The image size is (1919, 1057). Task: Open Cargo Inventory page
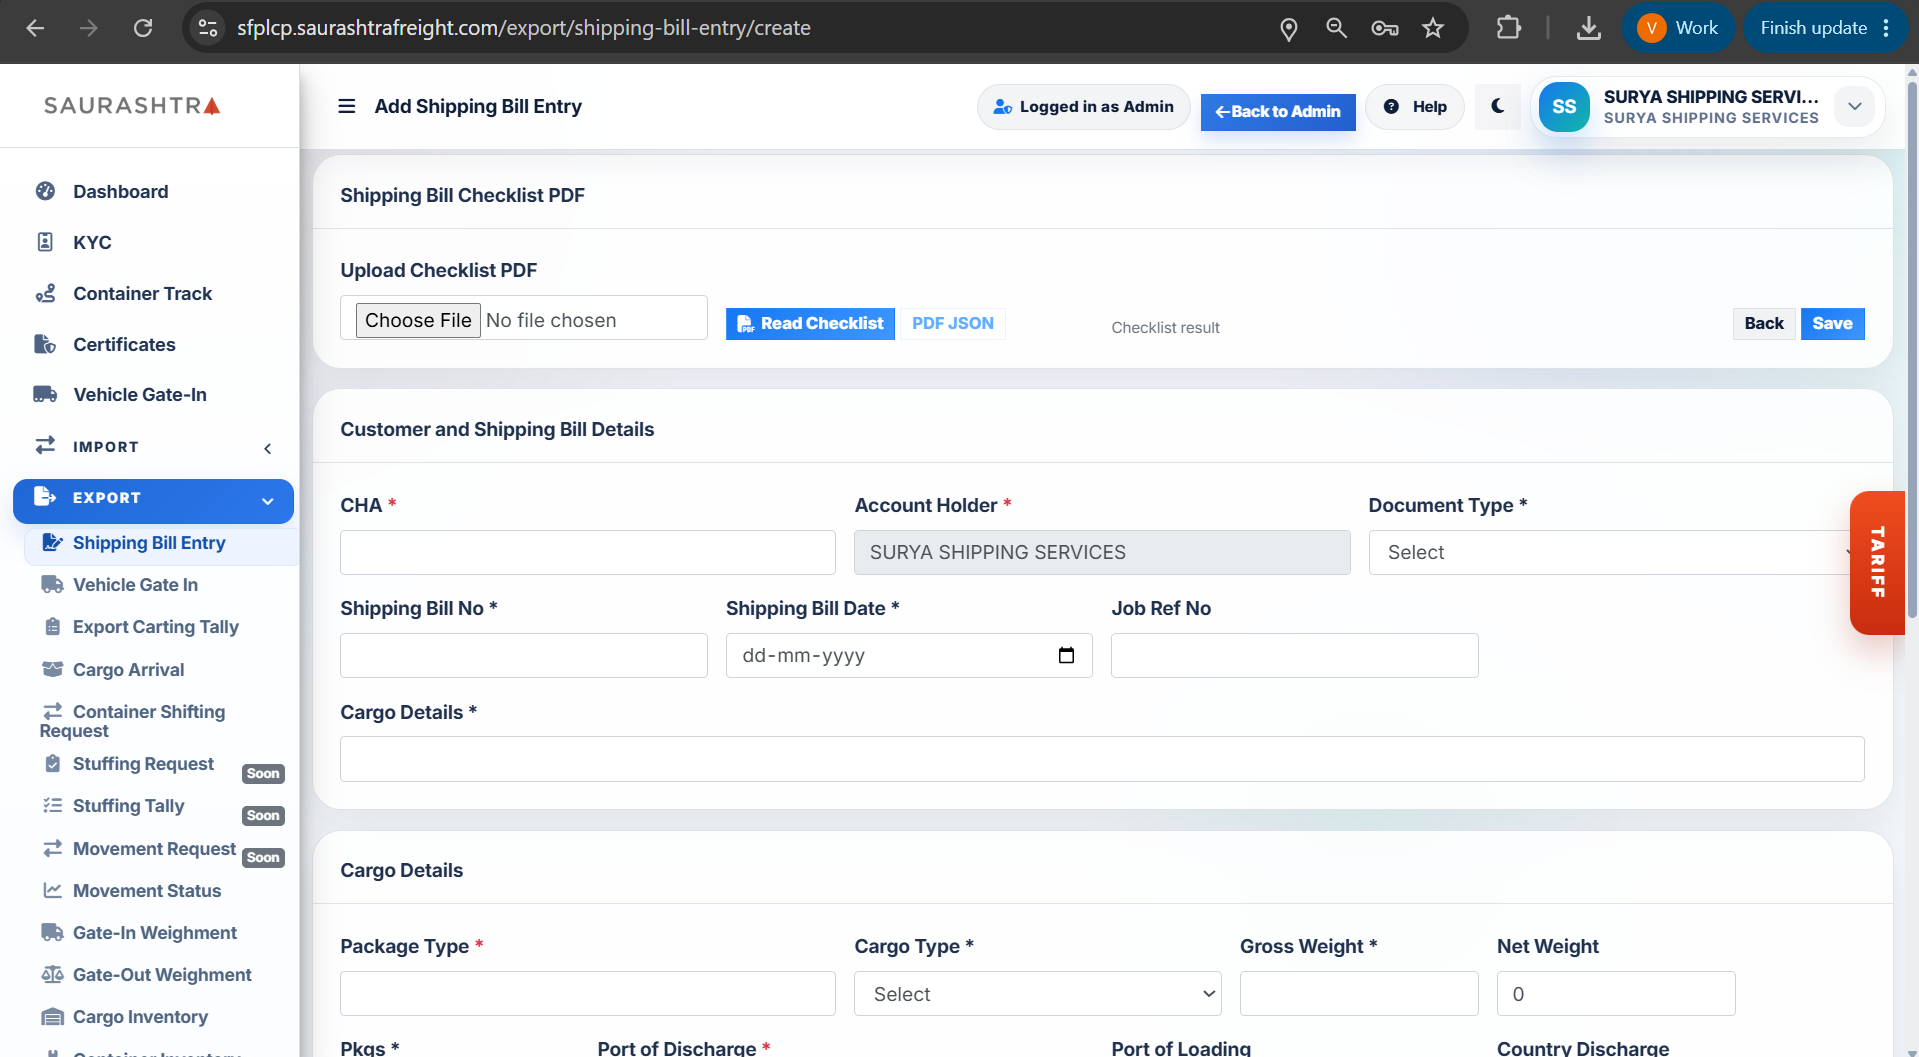(x=140, y=1016)
